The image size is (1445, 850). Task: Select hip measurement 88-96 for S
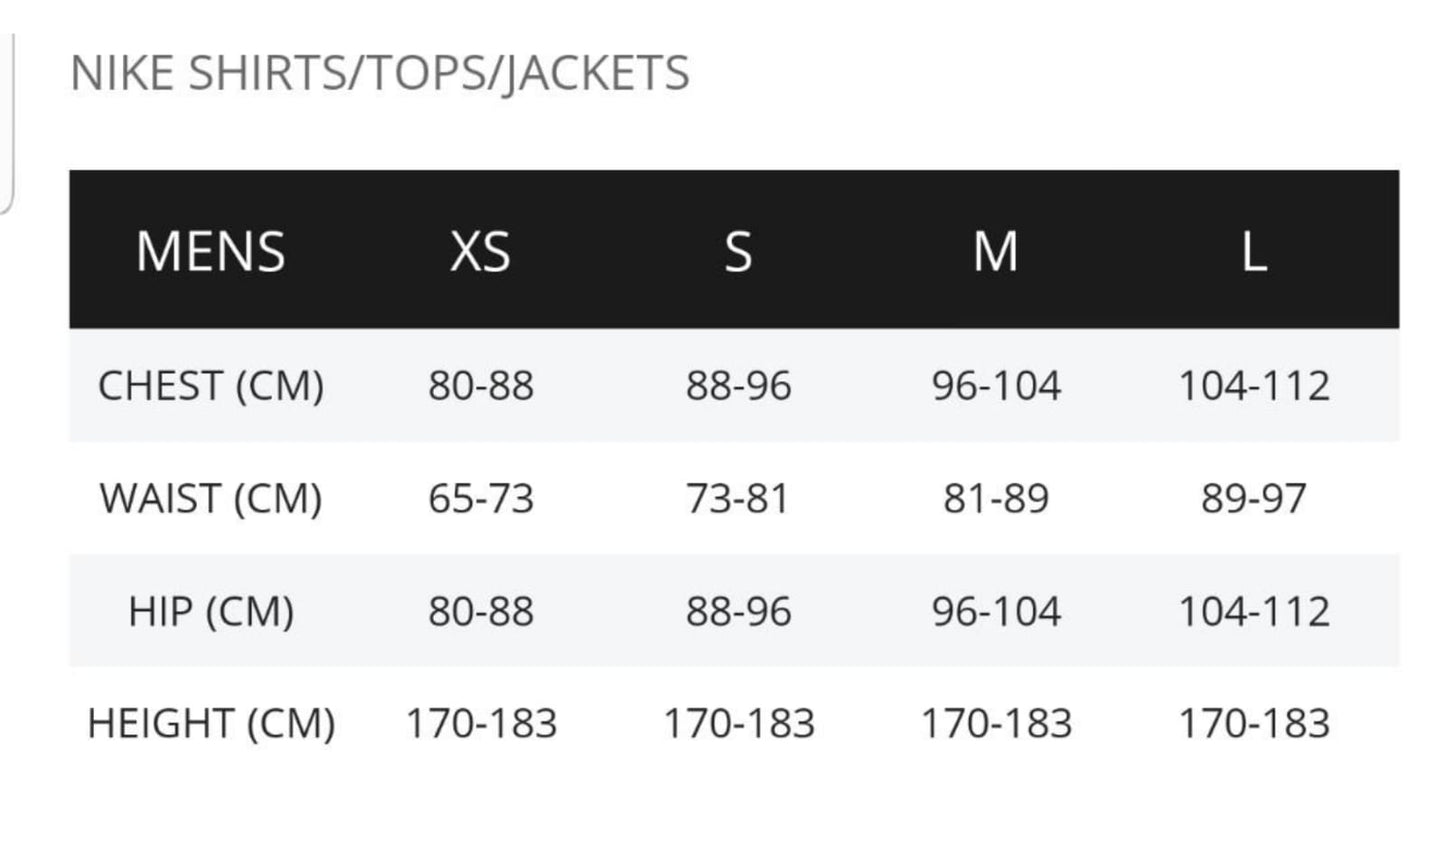738,611
